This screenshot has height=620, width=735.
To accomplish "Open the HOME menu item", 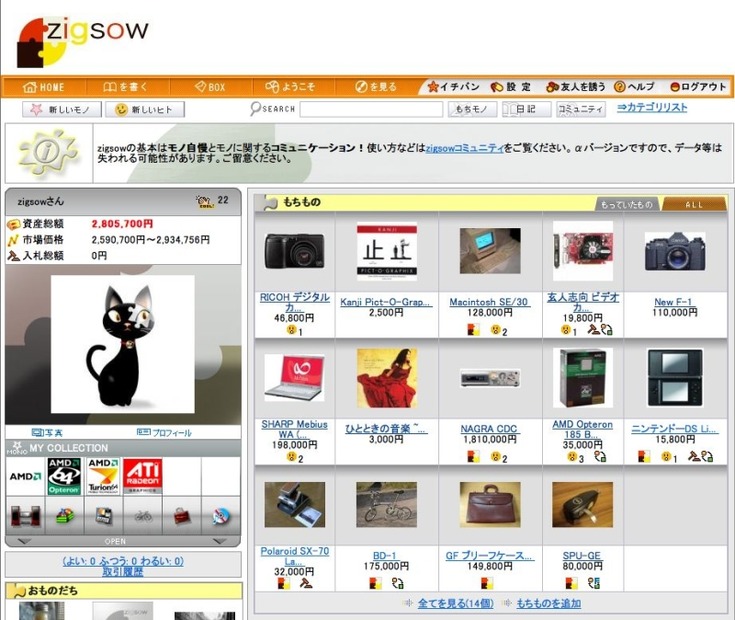I will [x=43, y=87].
